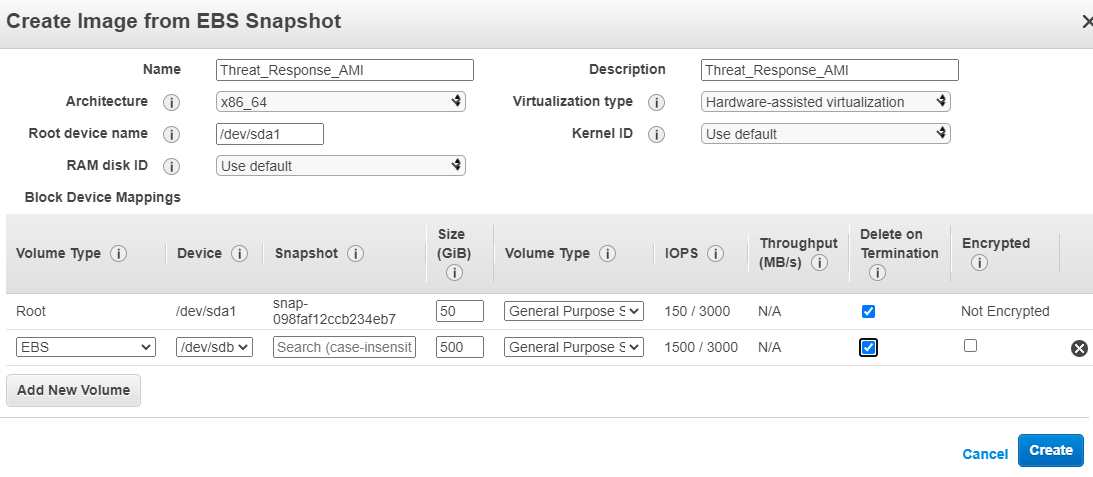The width and height of the screenshot is (1093, 477).
Task: Click the Cancel link
Action: [985, 454]
